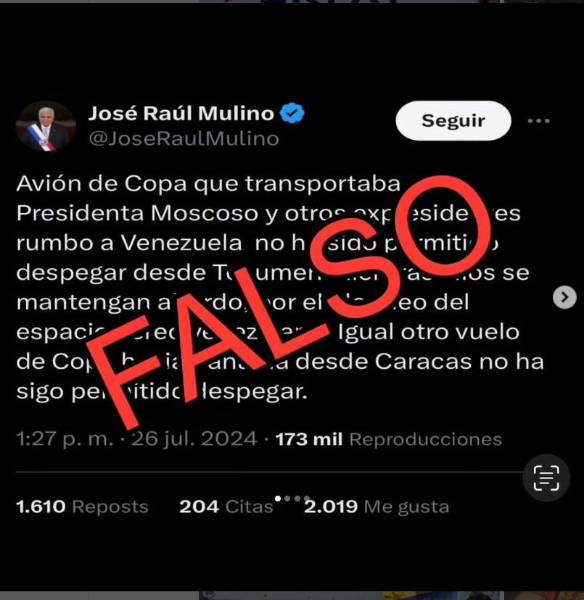584x600 pixels.
Task: Show the 2.019 Me gusta list
Action: (377, 507)
